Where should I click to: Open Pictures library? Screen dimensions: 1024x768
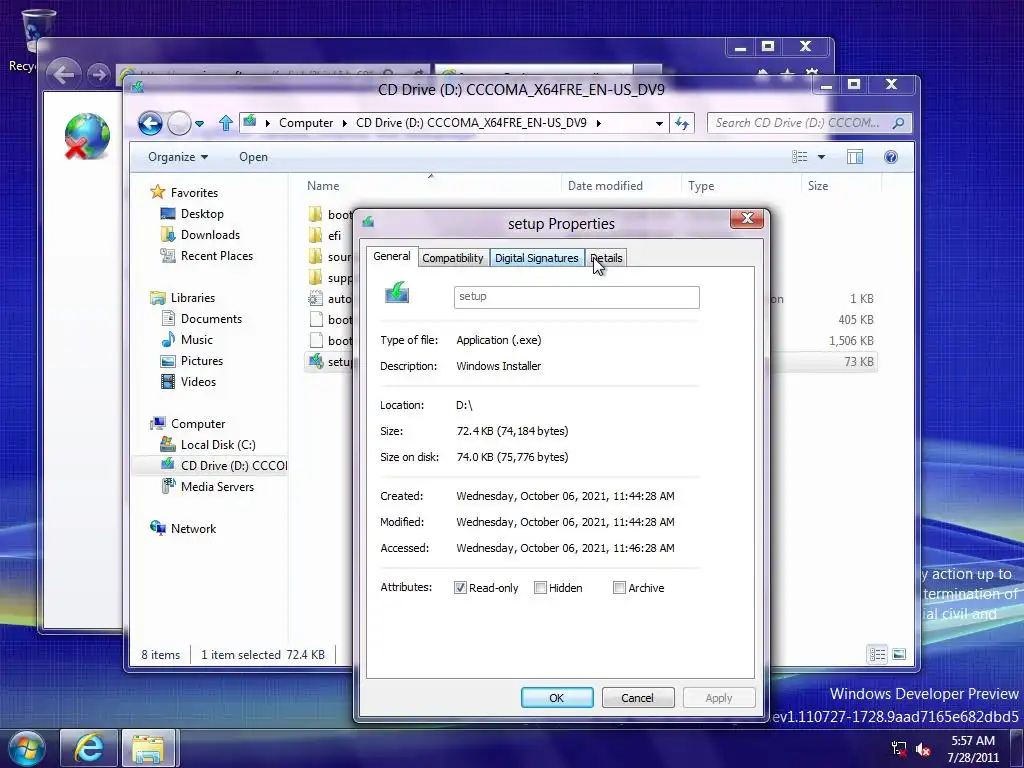tap(201, 360)
